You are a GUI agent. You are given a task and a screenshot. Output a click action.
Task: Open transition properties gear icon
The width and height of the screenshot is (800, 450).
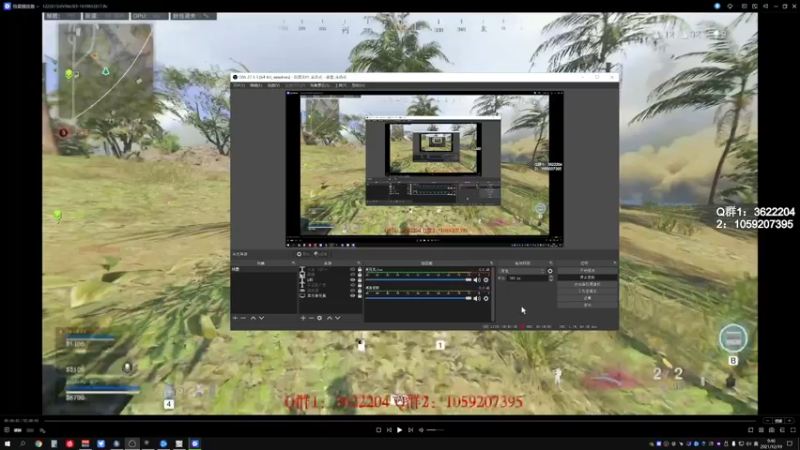click(550, 271)
